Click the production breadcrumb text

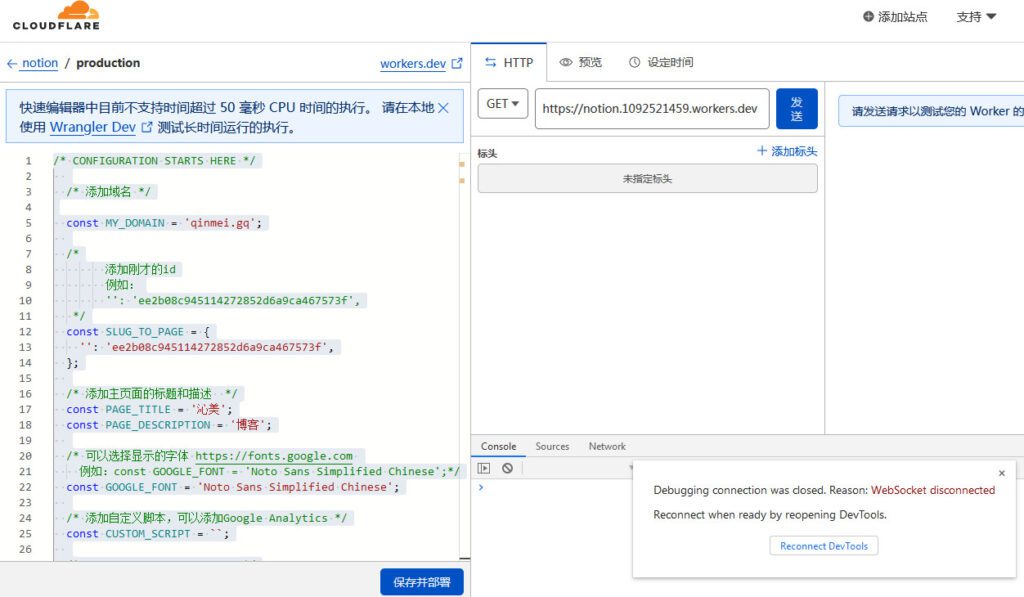point(108,63)
